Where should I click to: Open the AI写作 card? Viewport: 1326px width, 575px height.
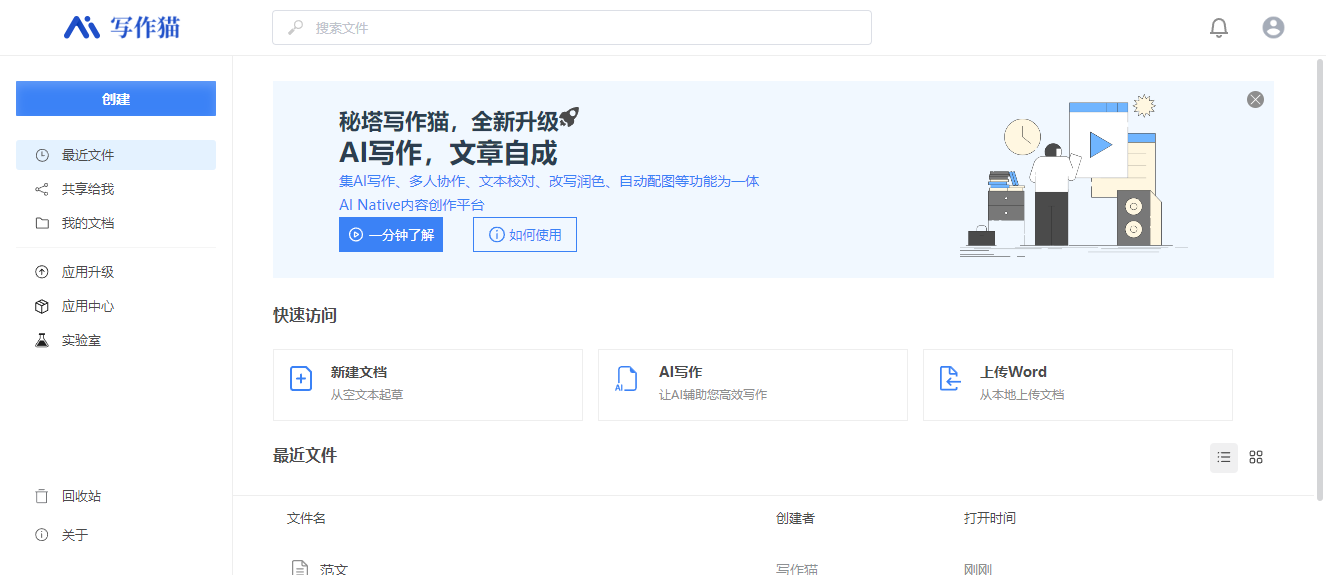point(753,385)
